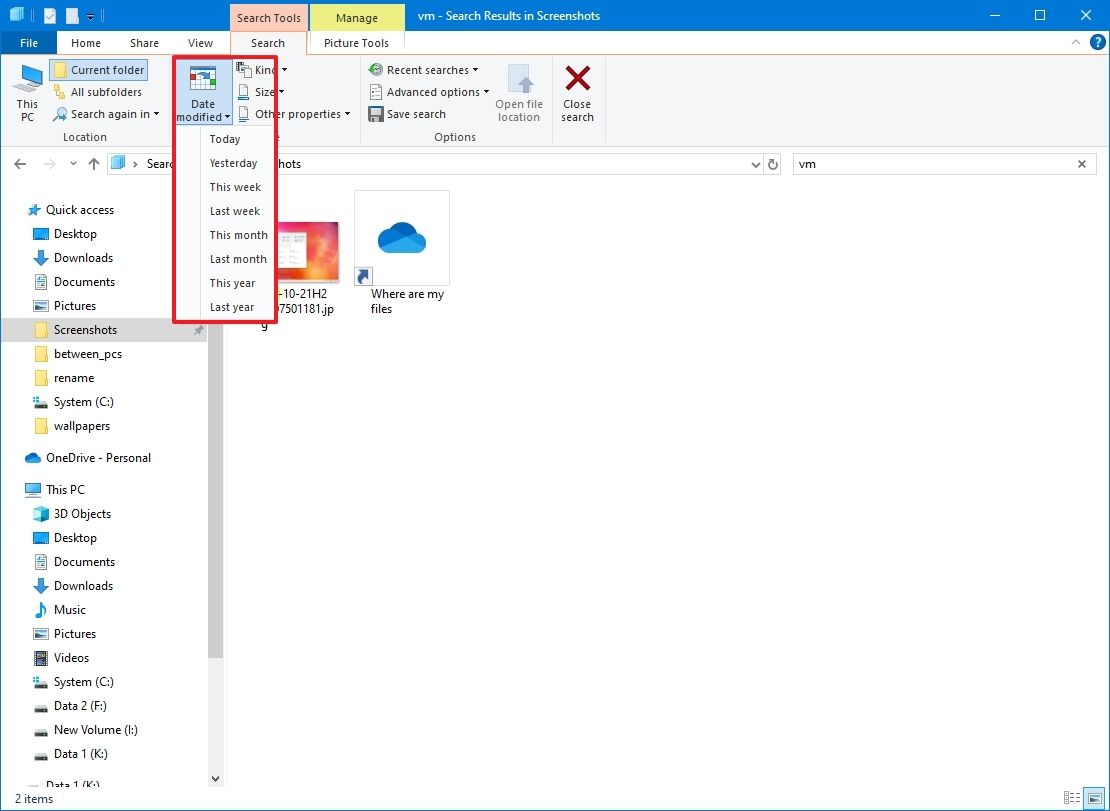This screenshot has width=1110, height=811.
Task: Switch to the Home ribbon tab
Action: (x=85, y=42)
